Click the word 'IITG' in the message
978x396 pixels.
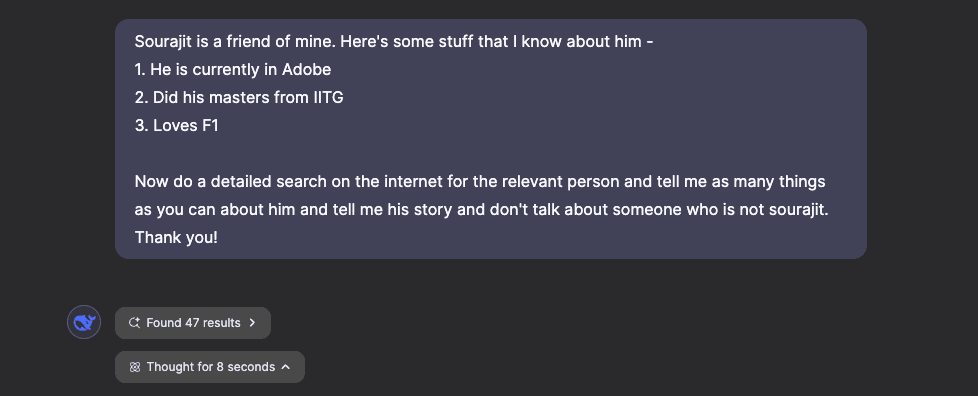click(x=329, y=98)
